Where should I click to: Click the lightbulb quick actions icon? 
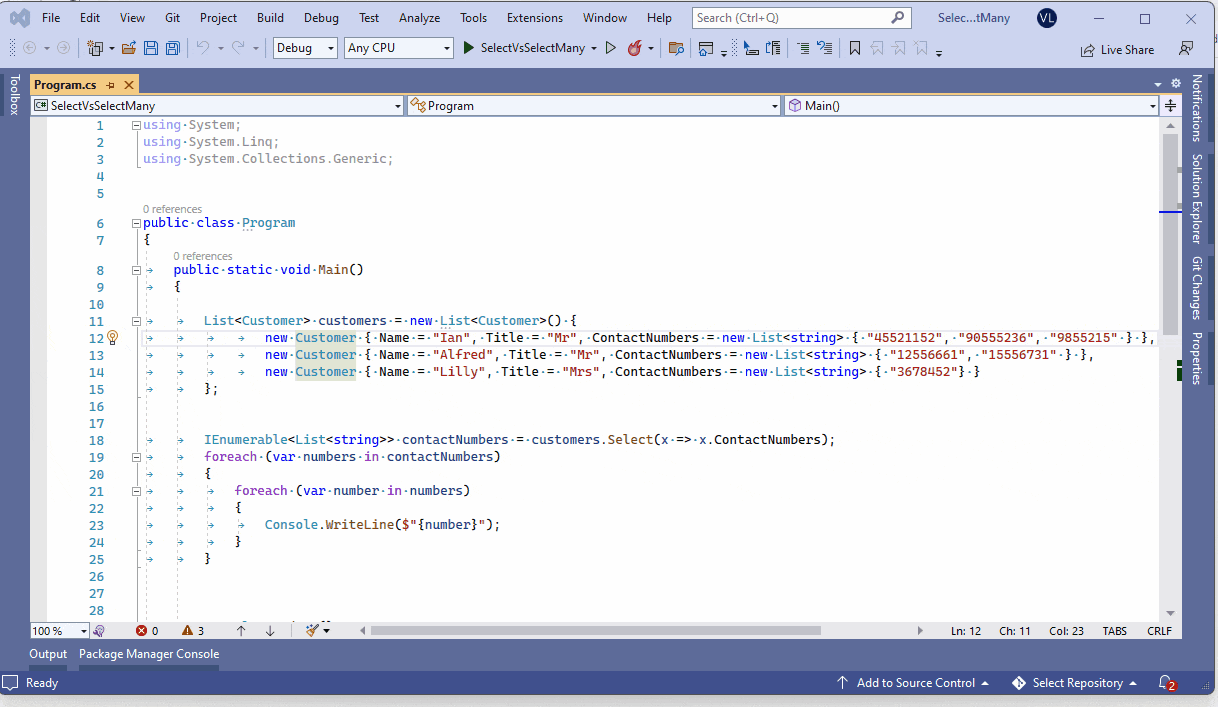[112, 337]
